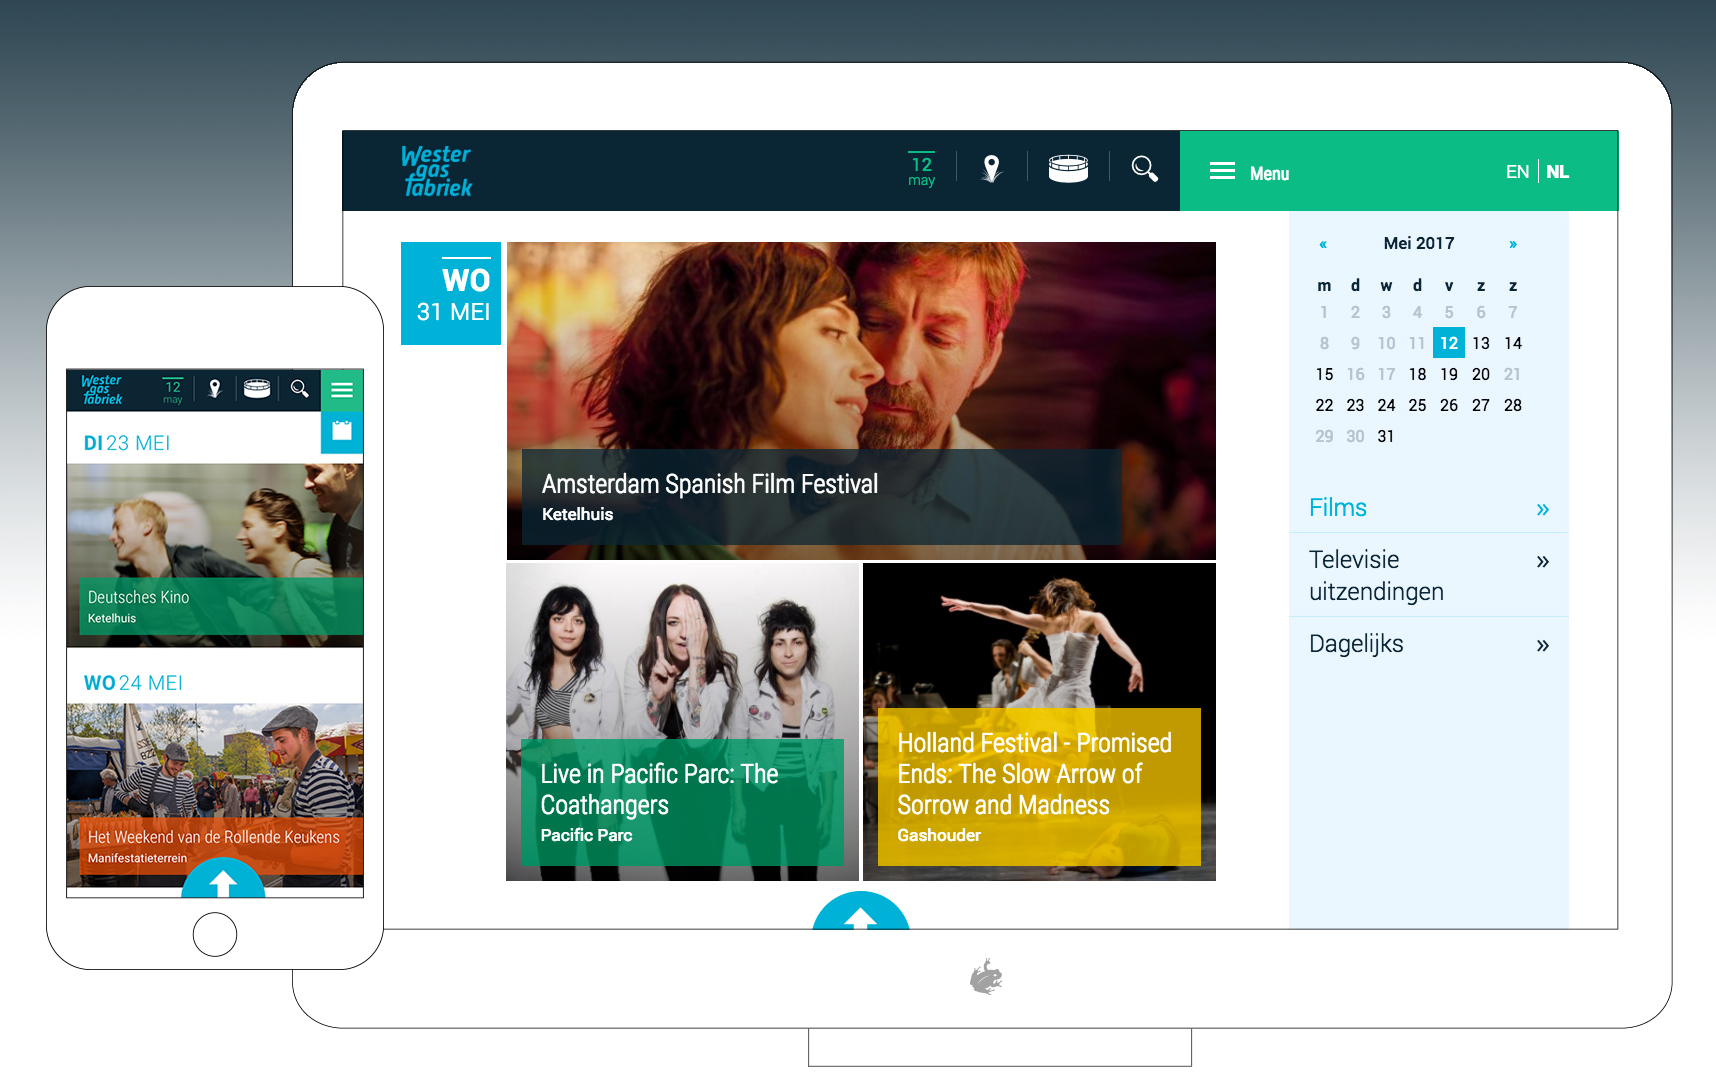The width and height of the screenshot is (1716, 1072).
Task: Click the Westergasfabriek logo on phone
Action: click(x=101, y=389)
